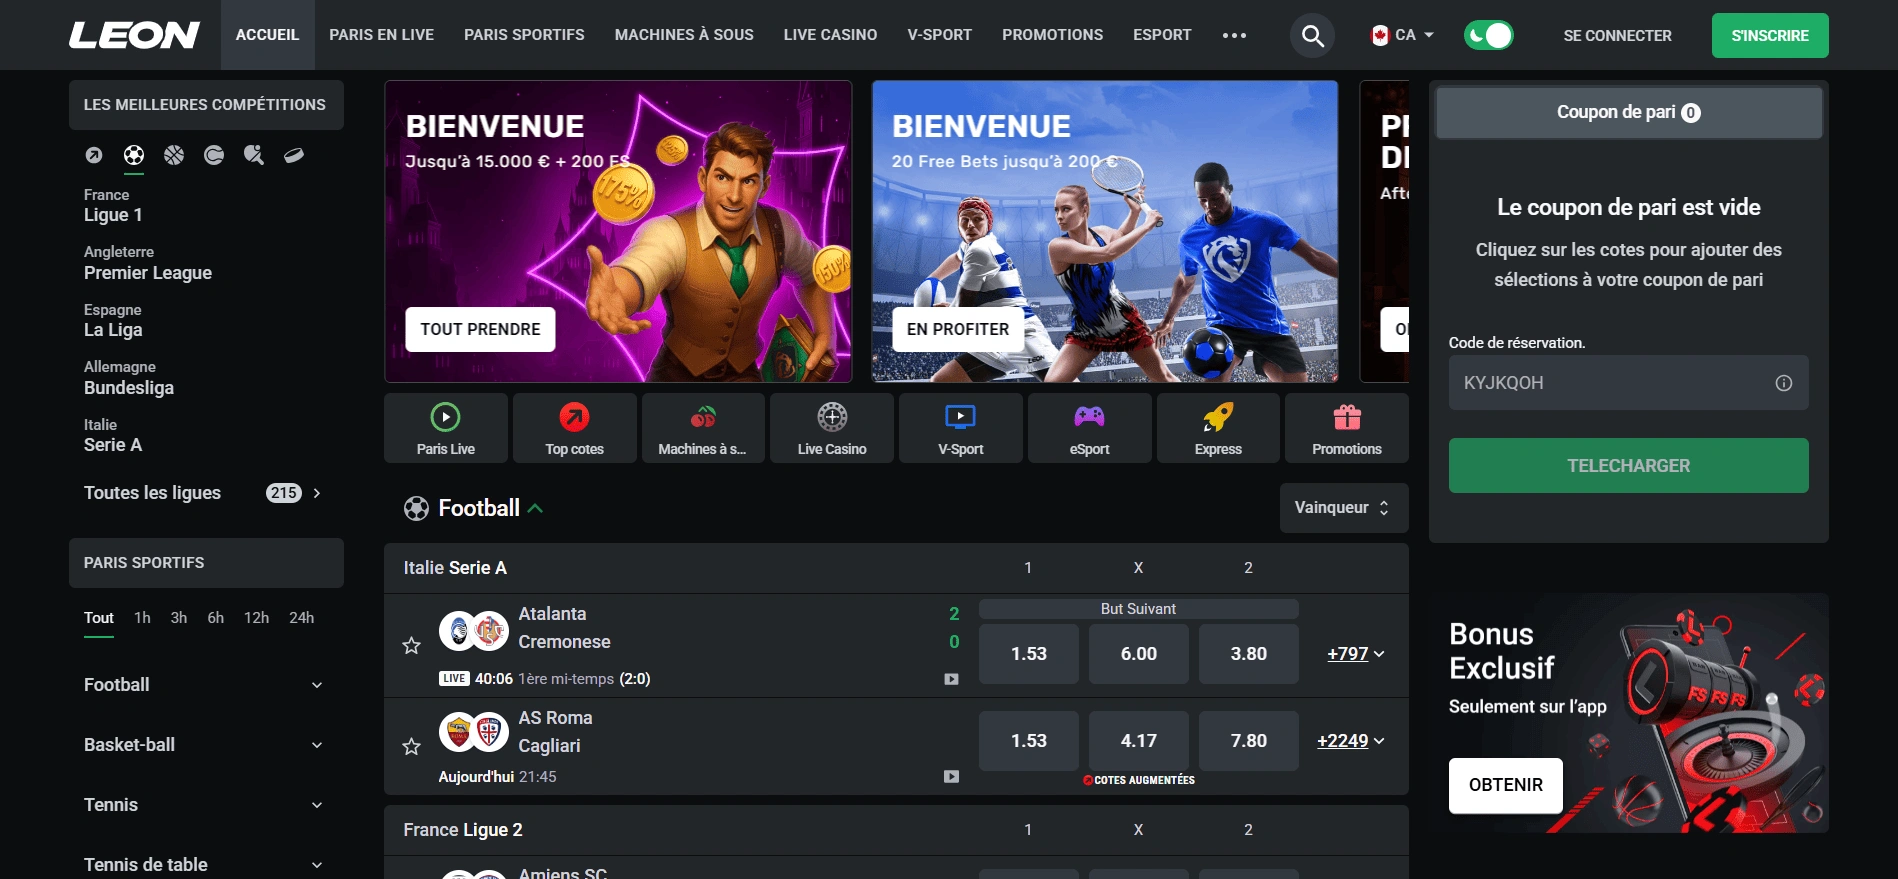
Task: Click the booking code input field
Action: click(1628, 383)
